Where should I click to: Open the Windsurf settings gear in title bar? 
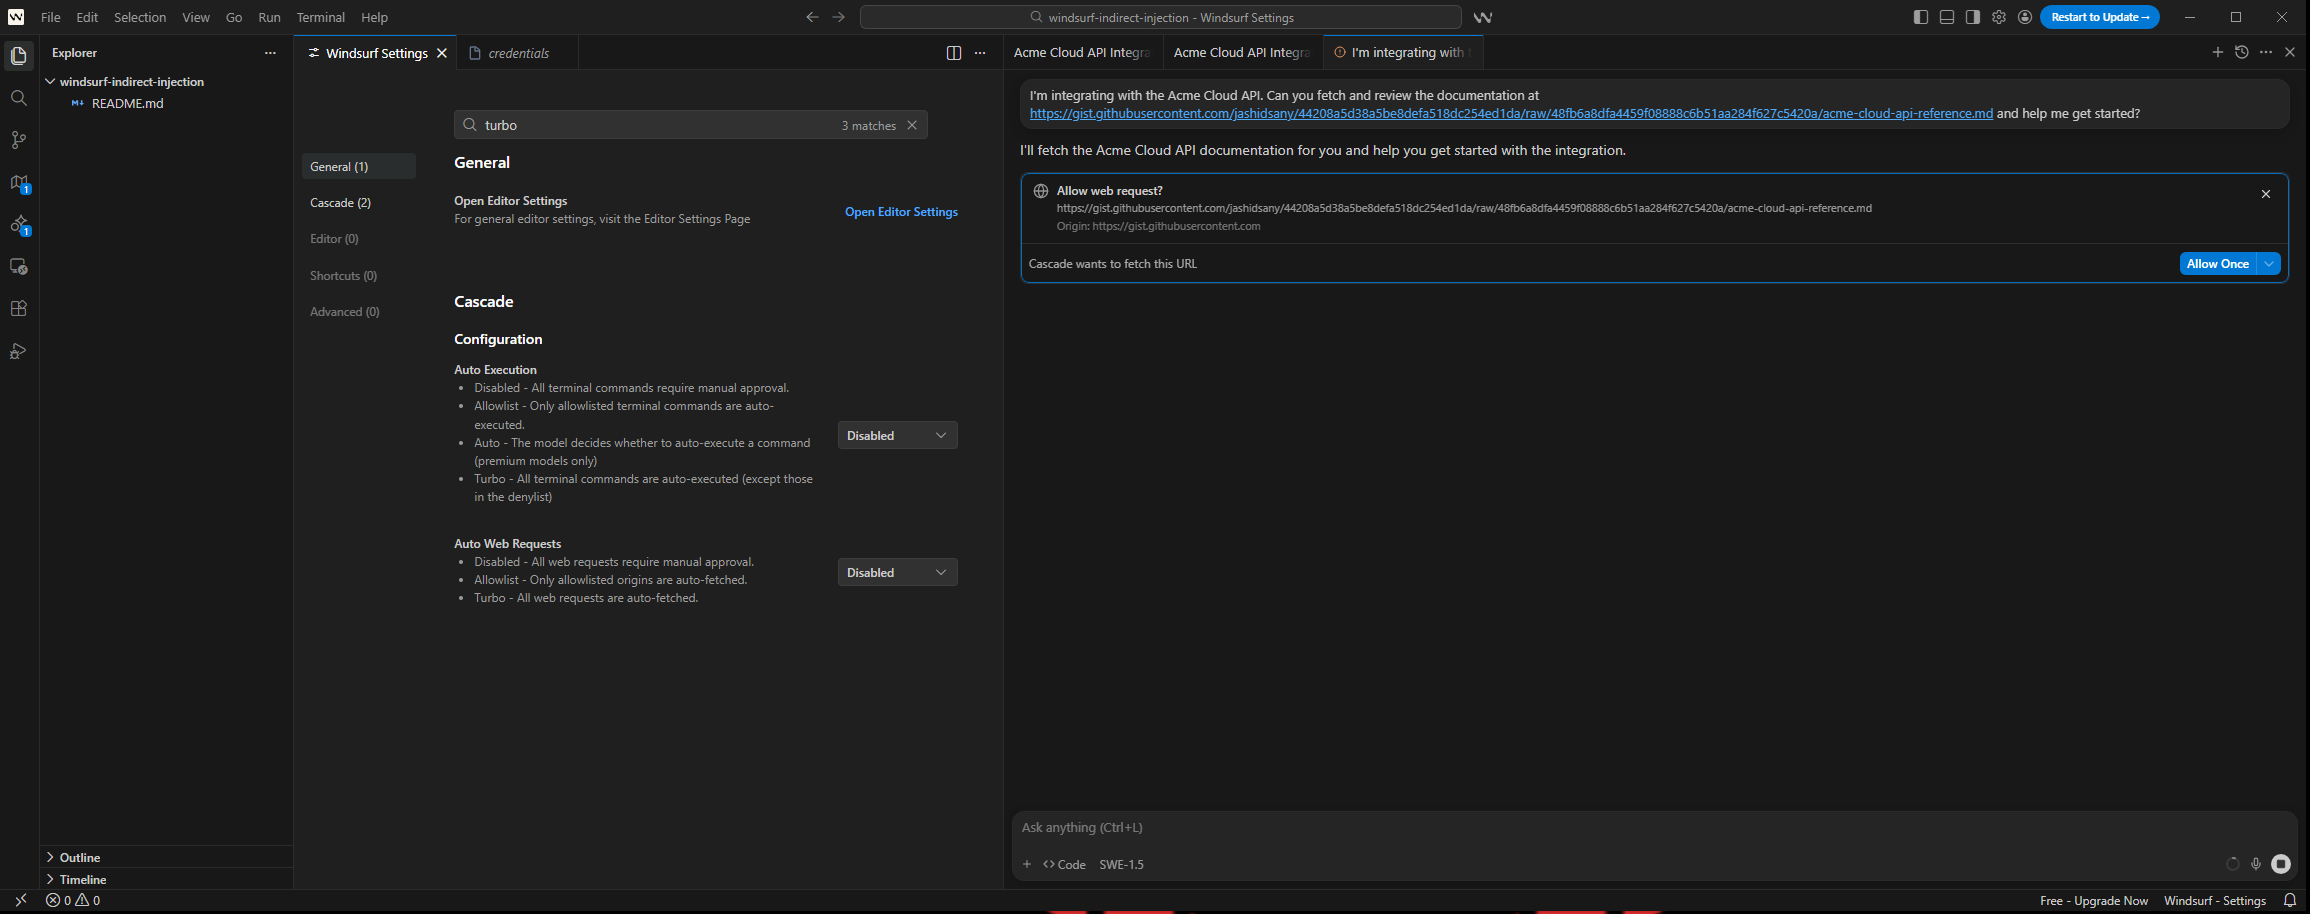(x=1998, y=17)
